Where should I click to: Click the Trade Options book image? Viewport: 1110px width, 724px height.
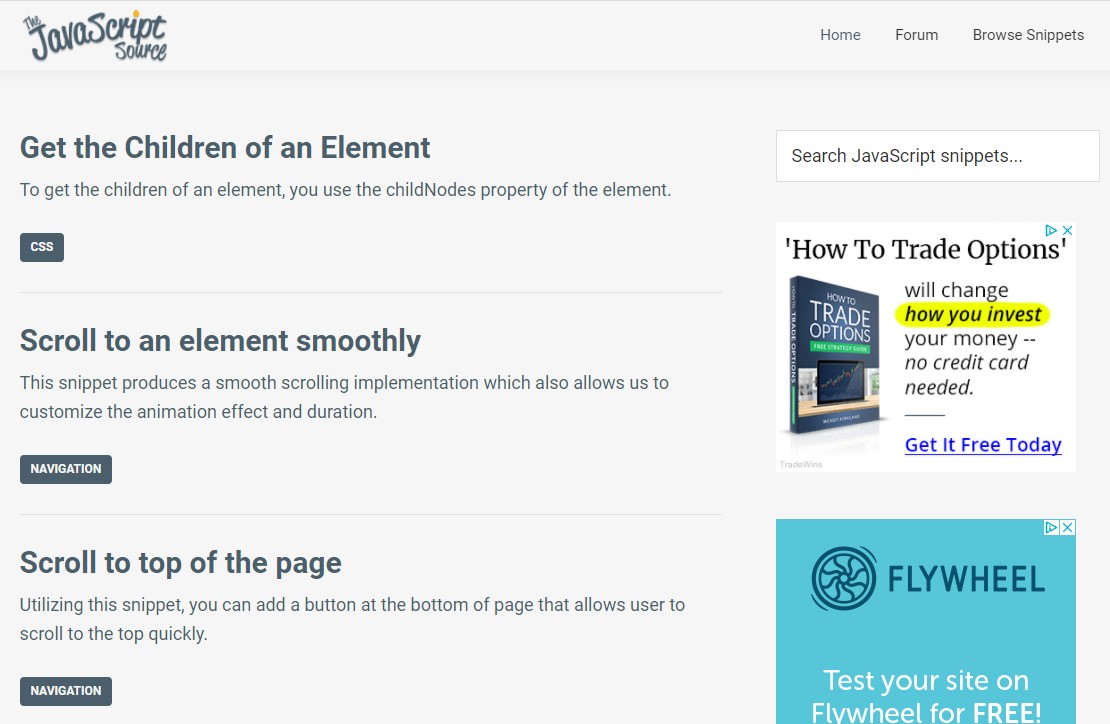tap(835, 358)
